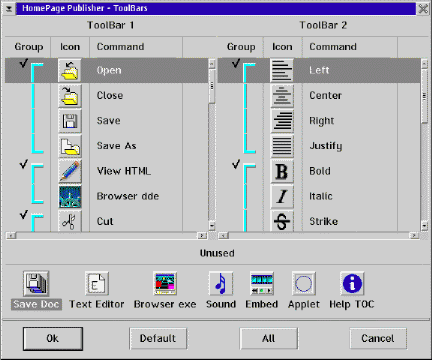Select the View HTML pencil icon

click(70, 171)
